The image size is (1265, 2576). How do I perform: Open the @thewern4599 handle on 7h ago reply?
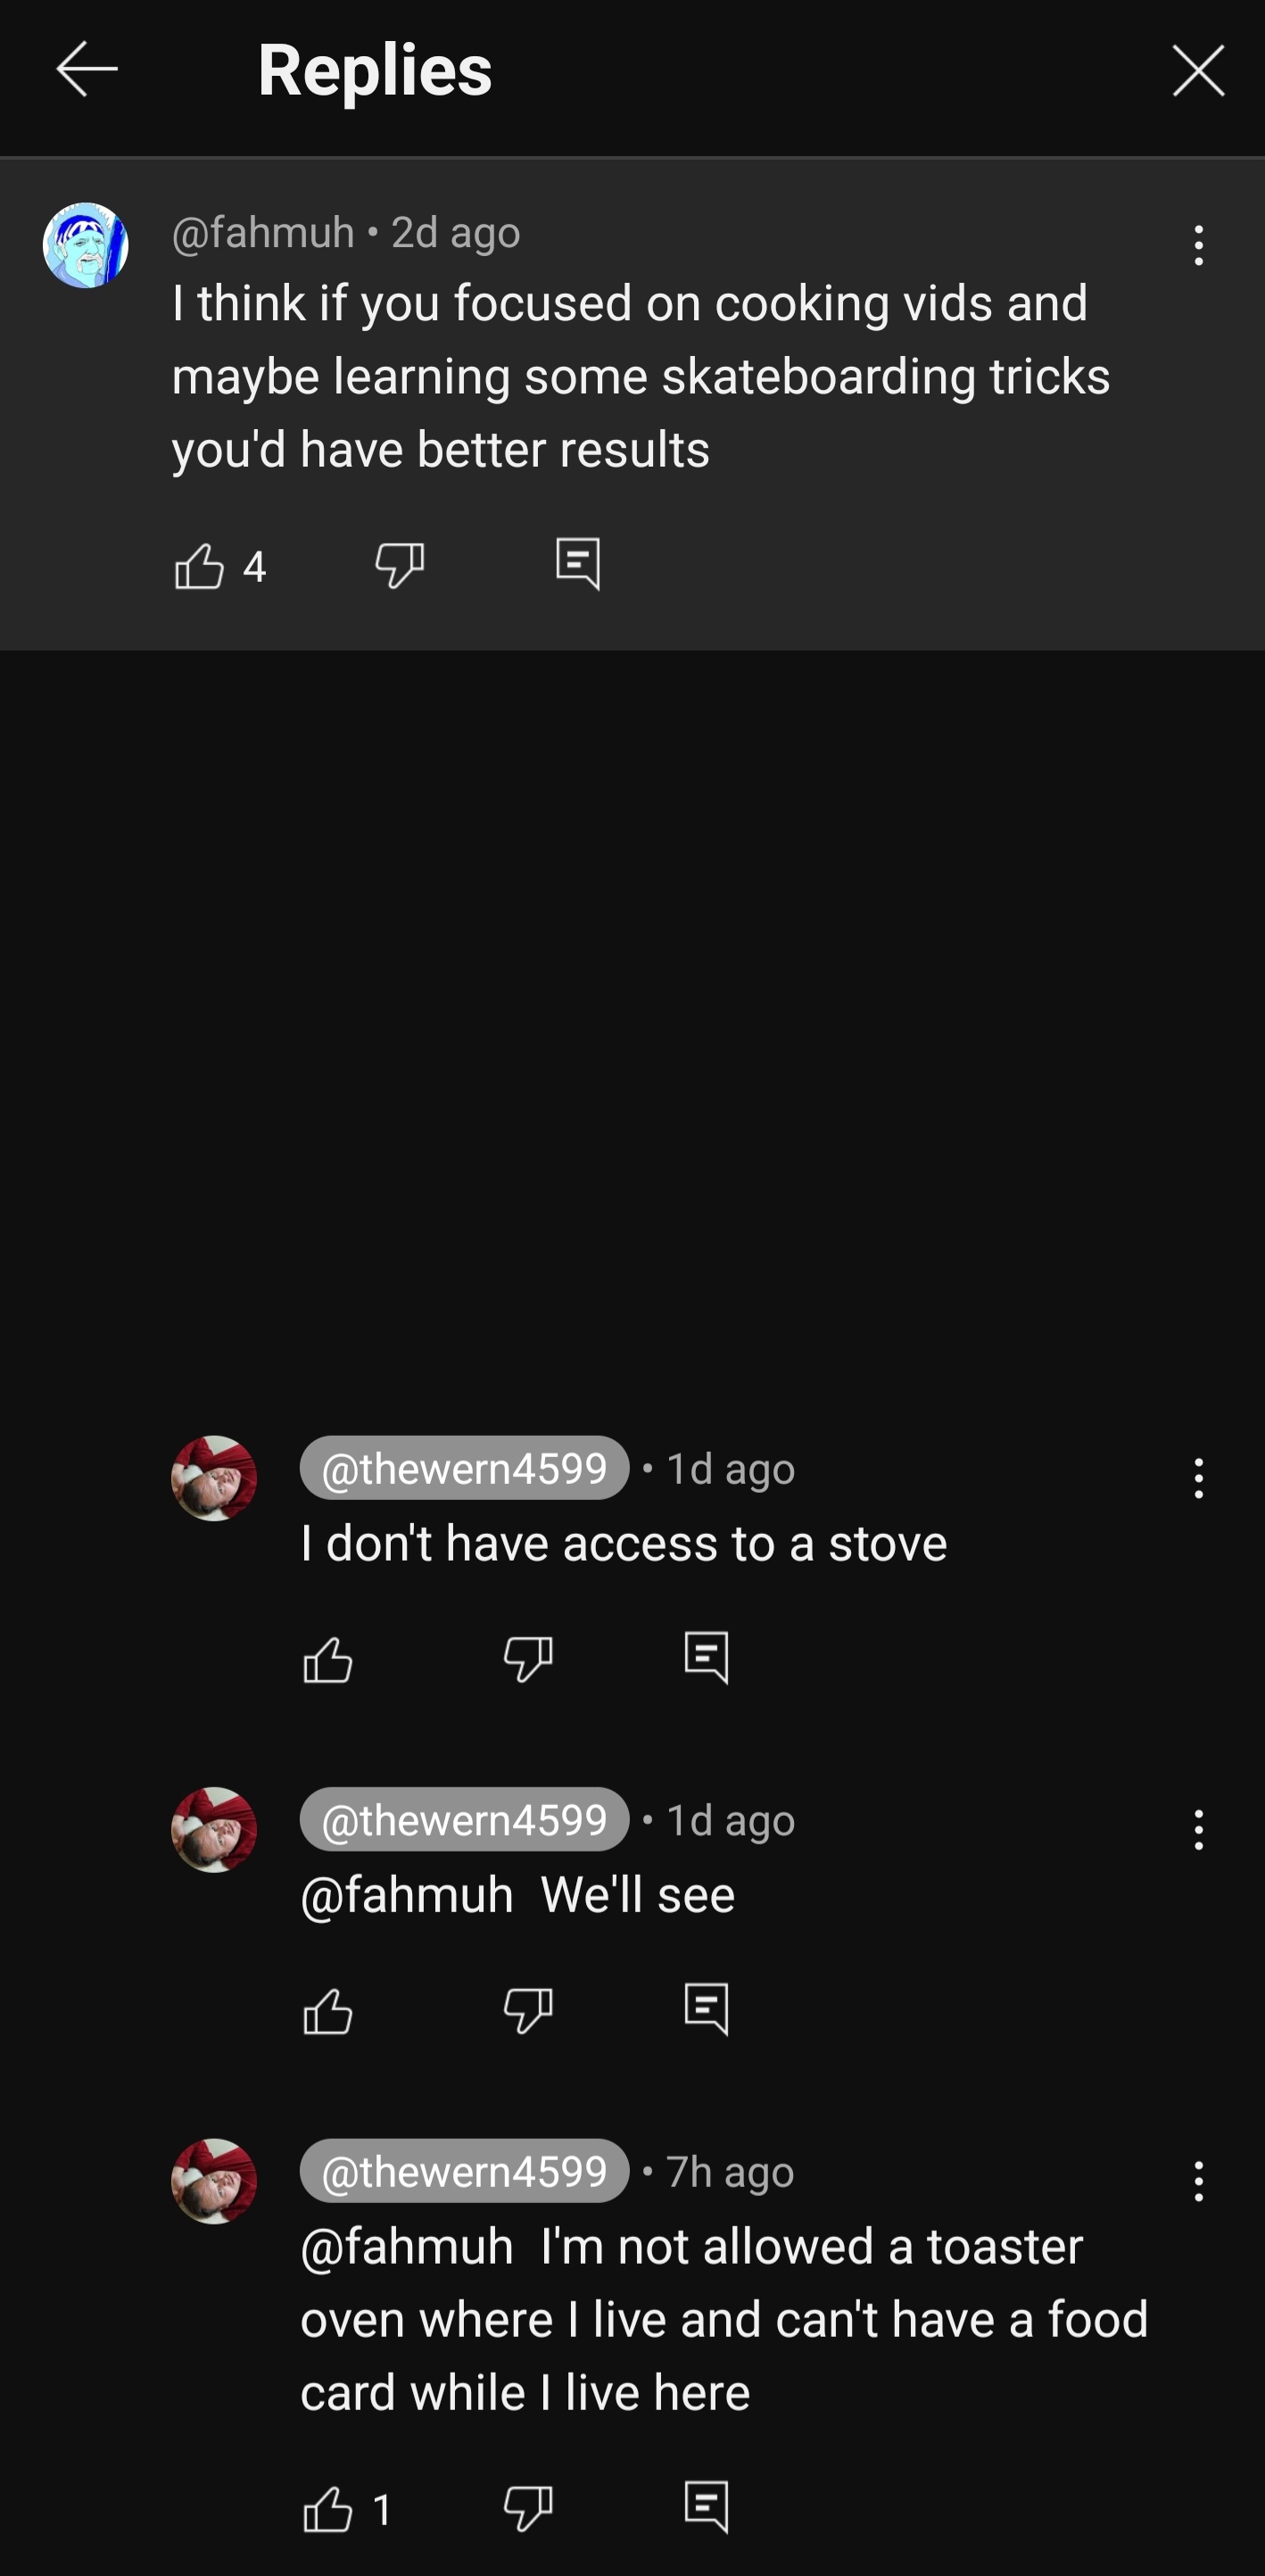coord(464,2171)
